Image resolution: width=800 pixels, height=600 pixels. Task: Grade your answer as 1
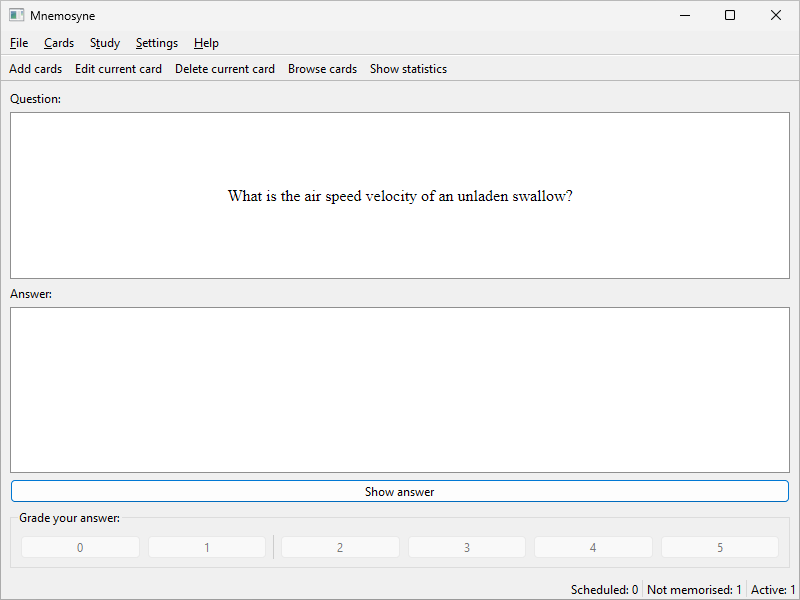coord(207,547)
